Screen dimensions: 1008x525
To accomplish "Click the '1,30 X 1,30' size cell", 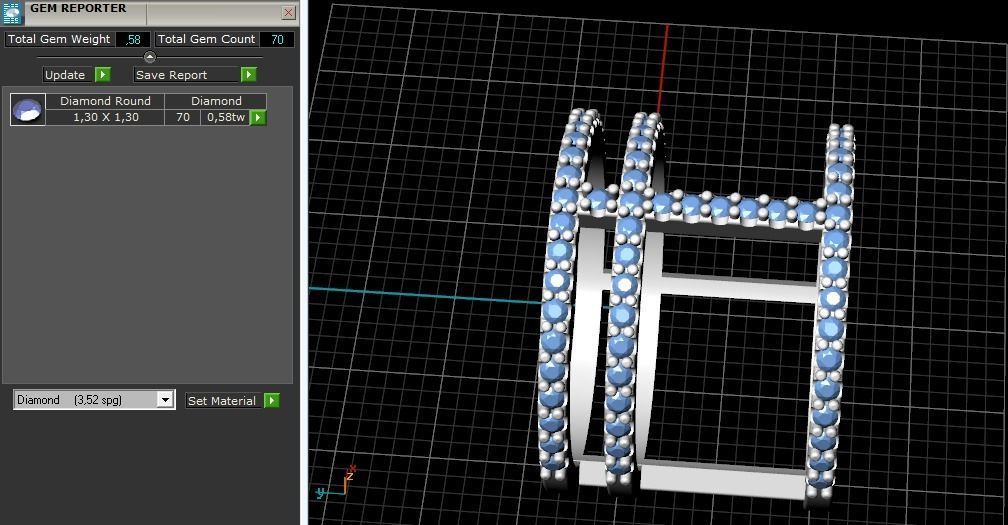I will click(105, 117).
